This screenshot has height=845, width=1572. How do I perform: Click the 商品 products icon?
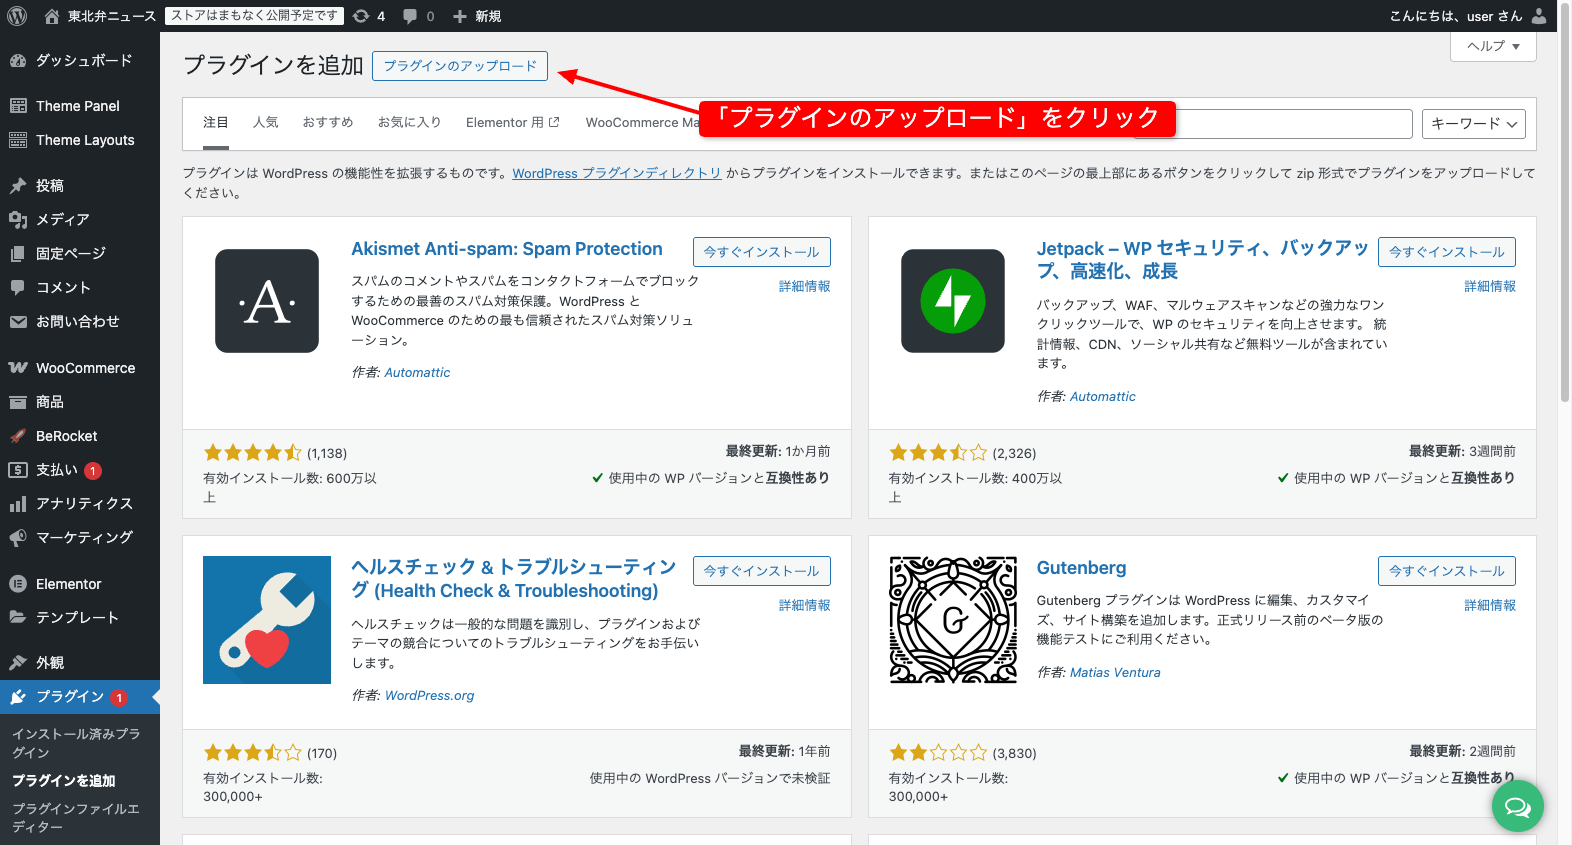18,402
